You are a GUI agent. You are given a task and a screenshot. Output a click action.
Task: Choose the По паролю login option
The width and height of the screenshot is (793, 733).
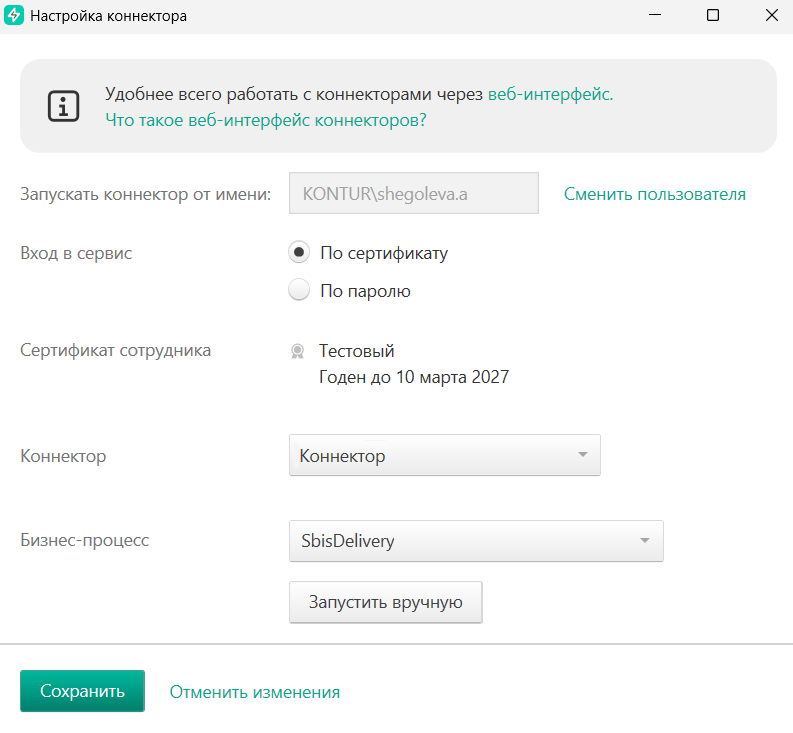click(298, 291)
